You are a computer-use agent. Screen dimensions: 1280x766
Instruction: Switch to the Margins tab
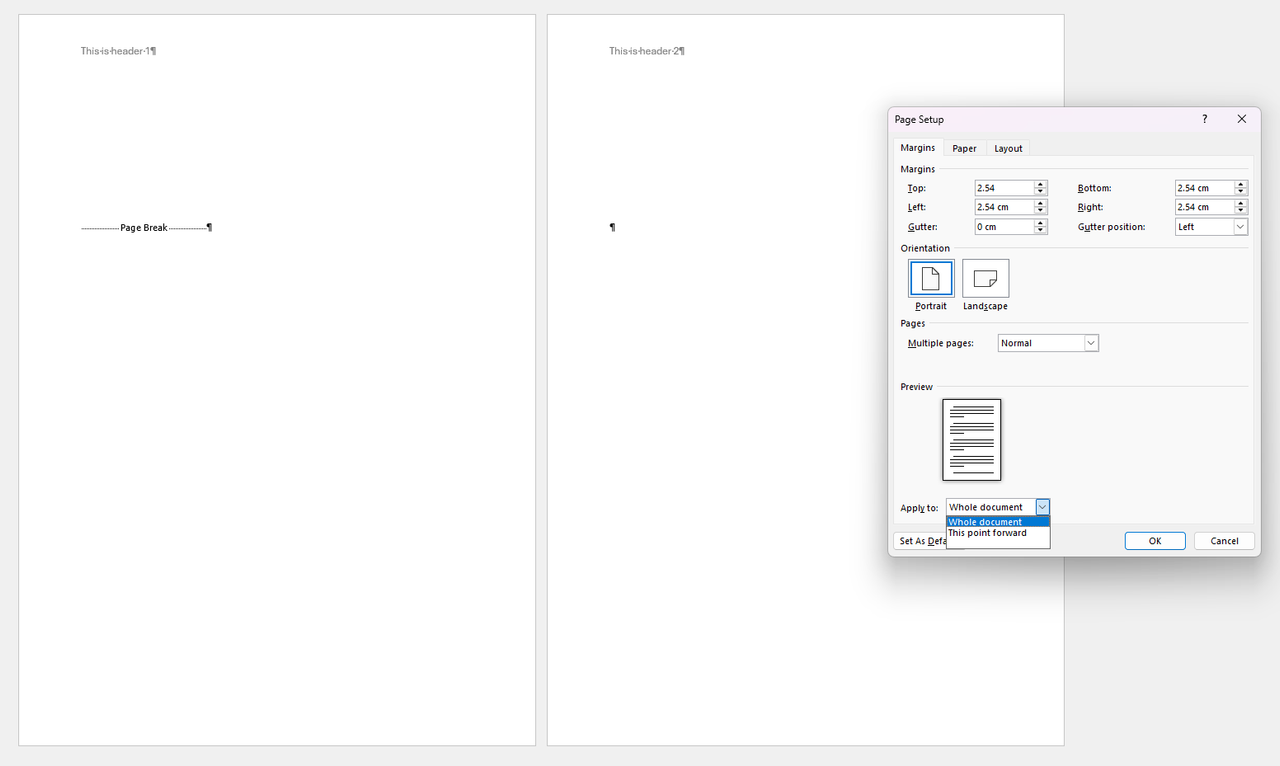(917, 148)
